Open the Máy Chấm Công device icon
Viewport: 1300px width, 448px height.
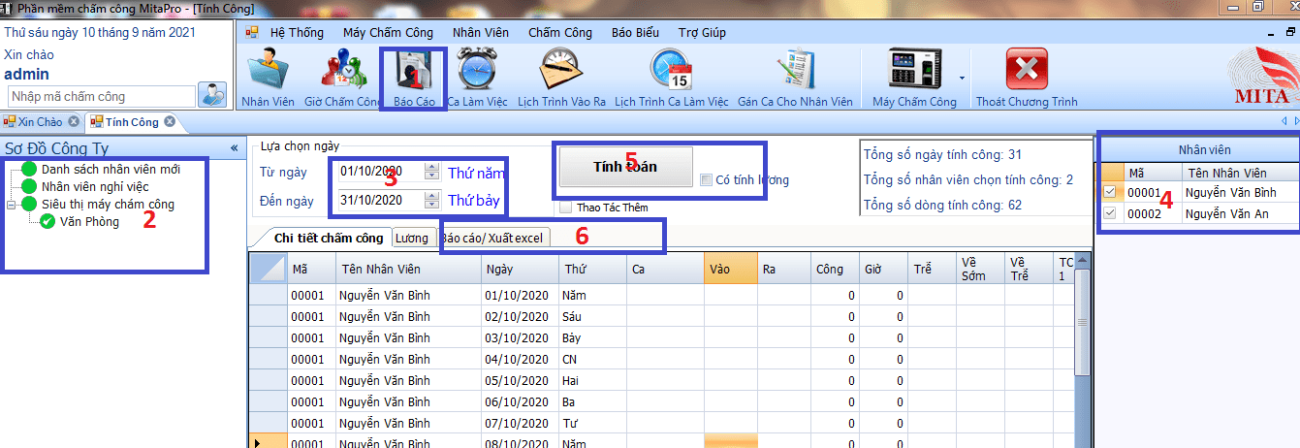915,70
